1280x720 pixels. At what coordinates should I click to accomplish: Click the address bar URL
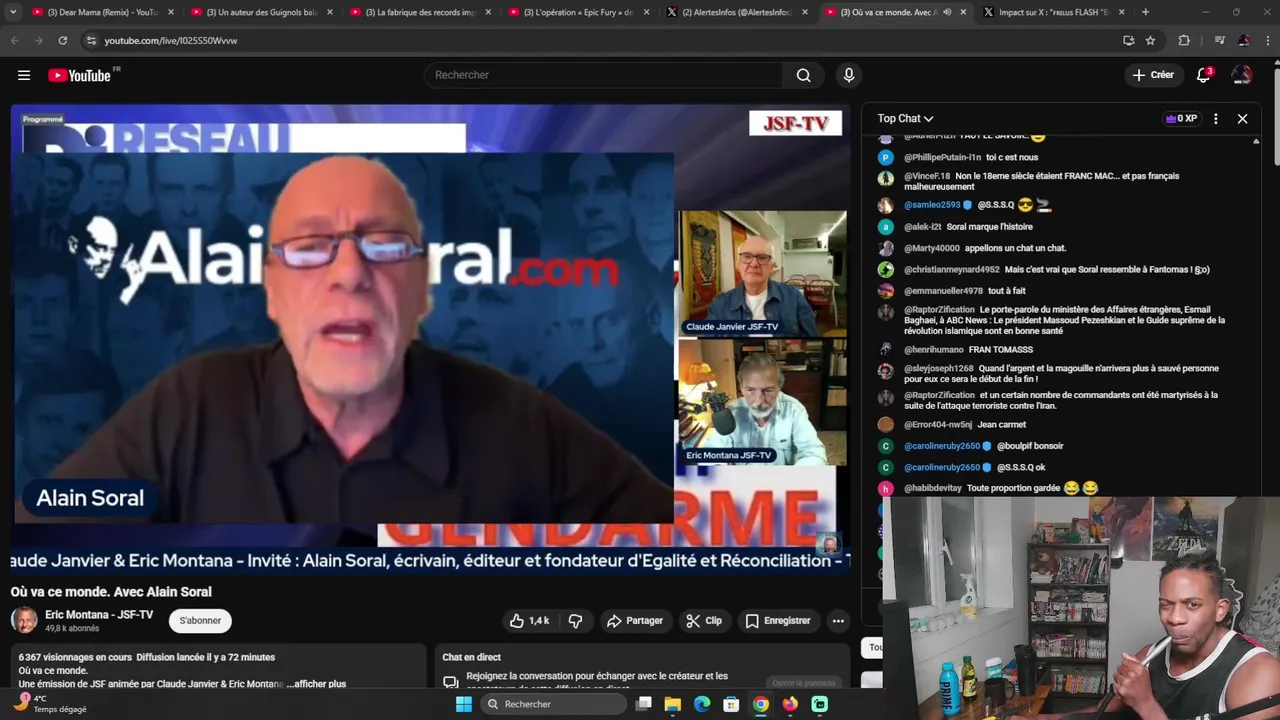point(171,41)
